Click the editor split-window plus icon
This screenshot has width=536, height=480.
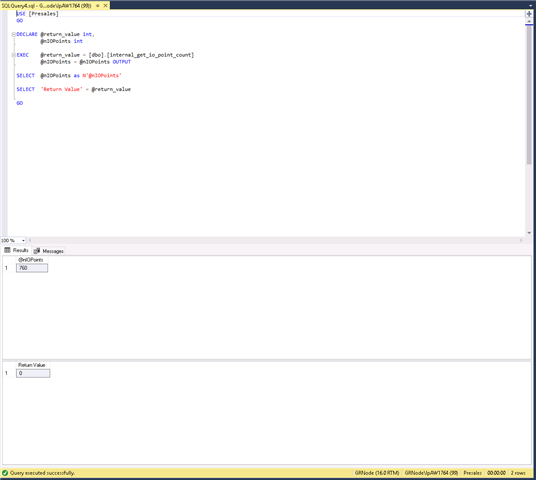[x=529, y=14]
